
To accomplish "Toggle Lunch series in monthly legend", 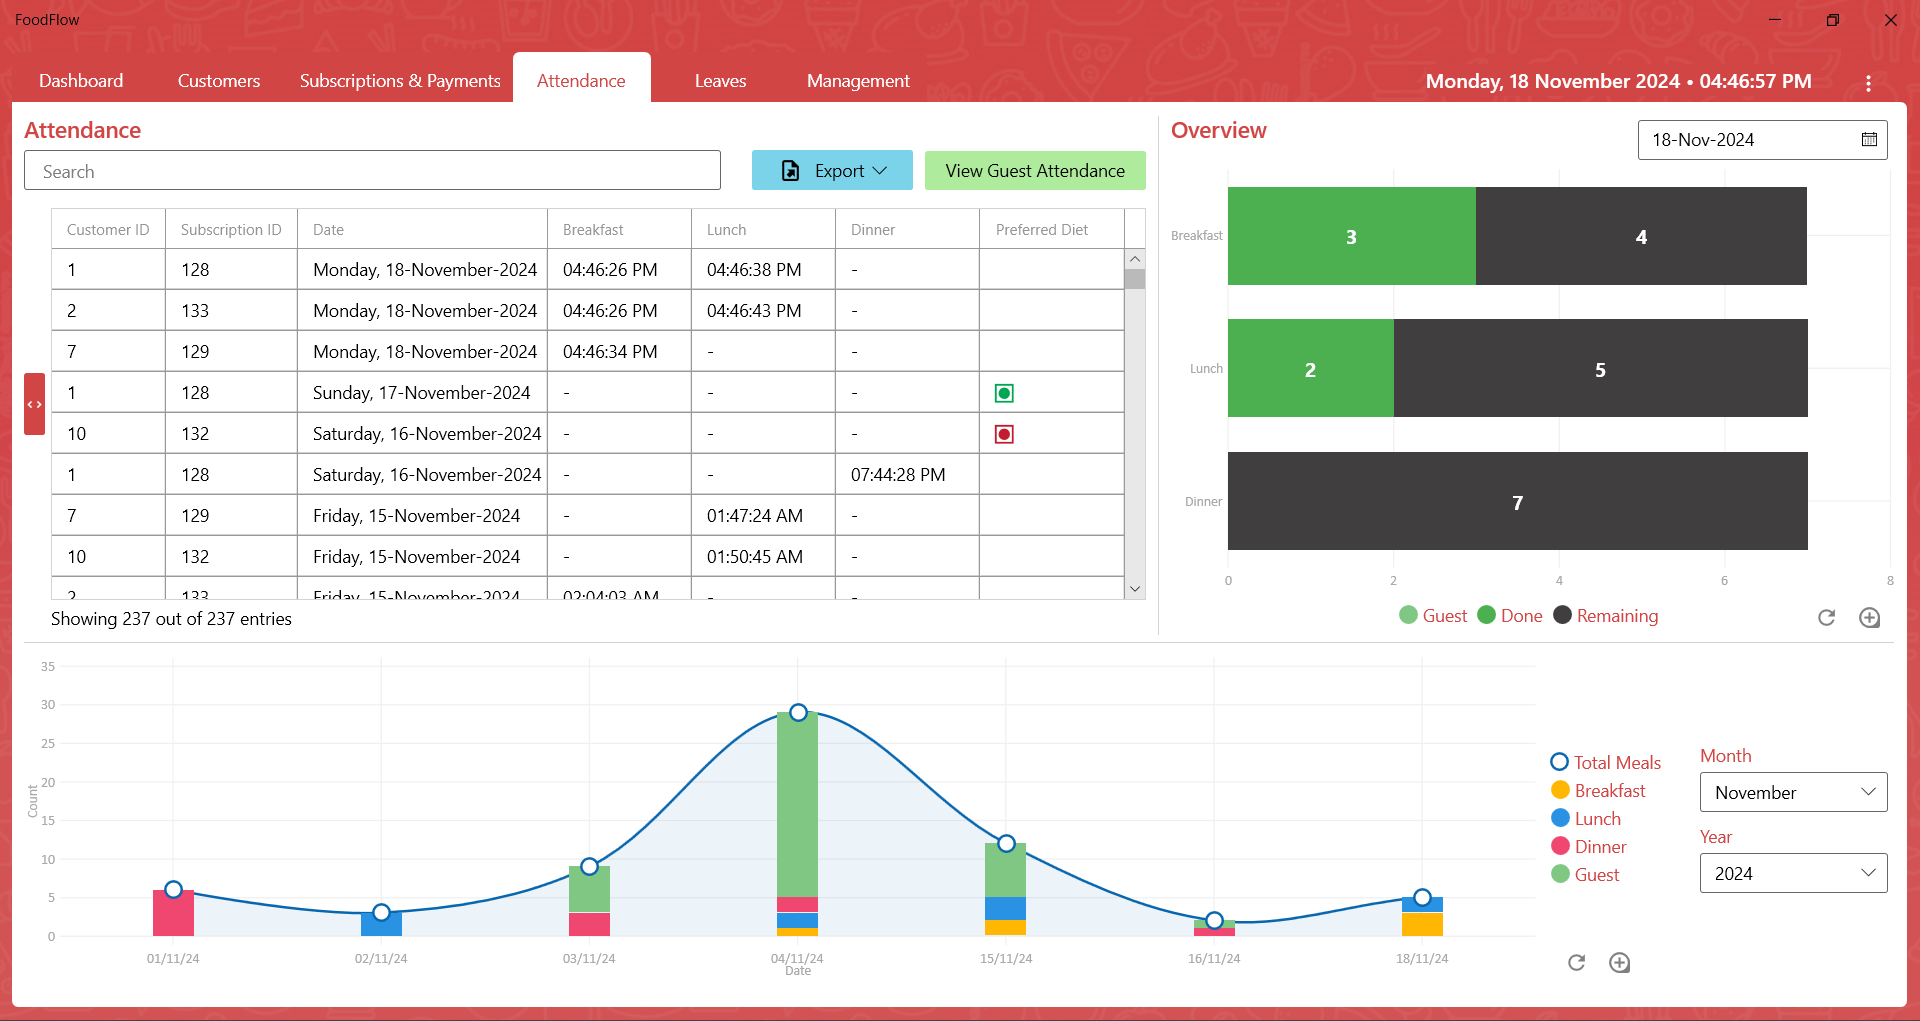I will [1586, 819].
